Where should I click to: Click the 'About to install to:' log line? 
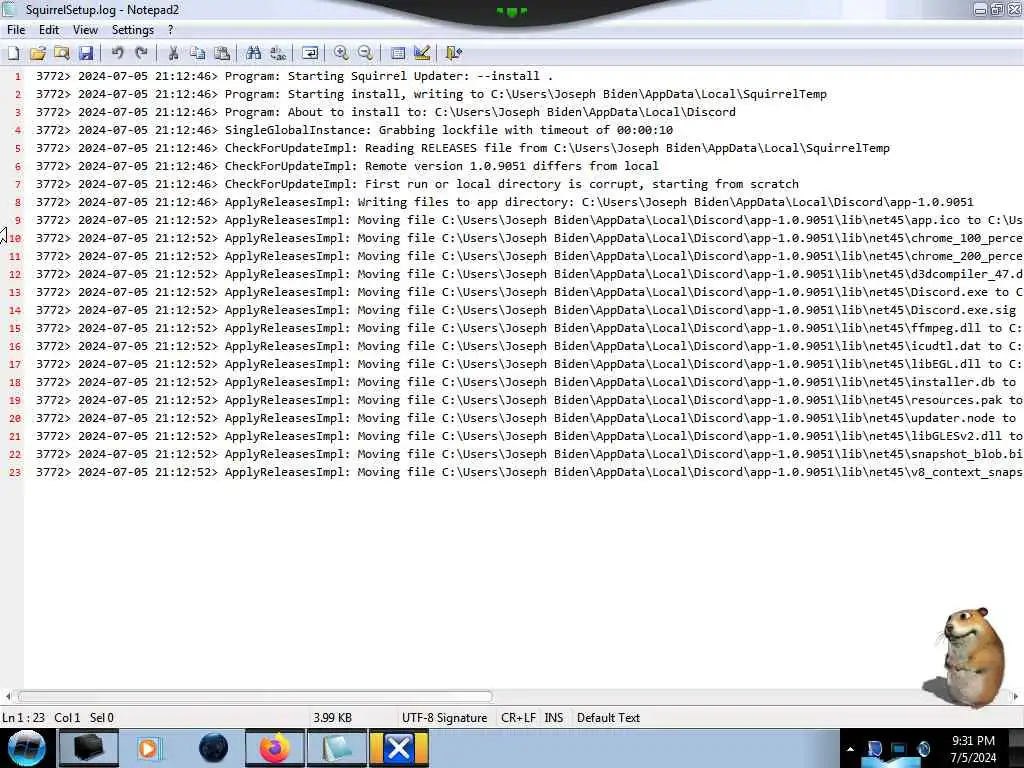(385, 112)
